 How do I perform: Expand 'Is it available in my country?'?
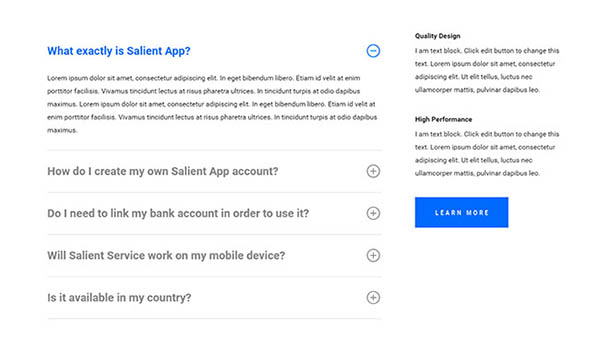coord(119,297)
